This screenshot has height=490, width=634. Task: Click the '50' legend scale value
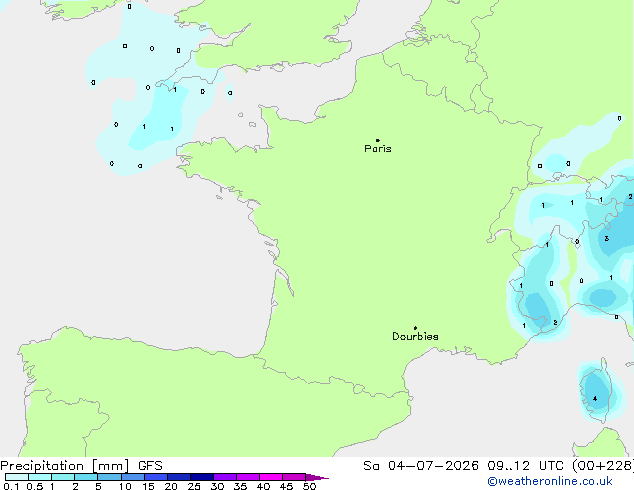309,486
